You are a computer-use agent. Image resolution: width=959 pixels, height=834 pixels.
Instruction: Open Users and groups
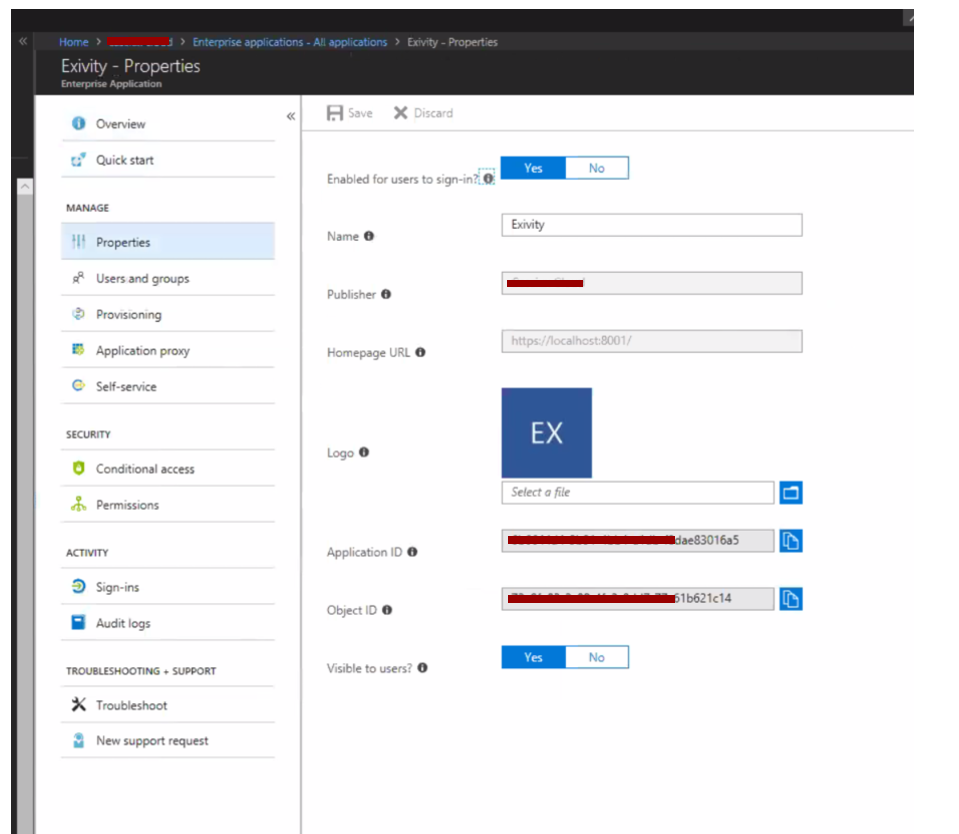point(168,278)
